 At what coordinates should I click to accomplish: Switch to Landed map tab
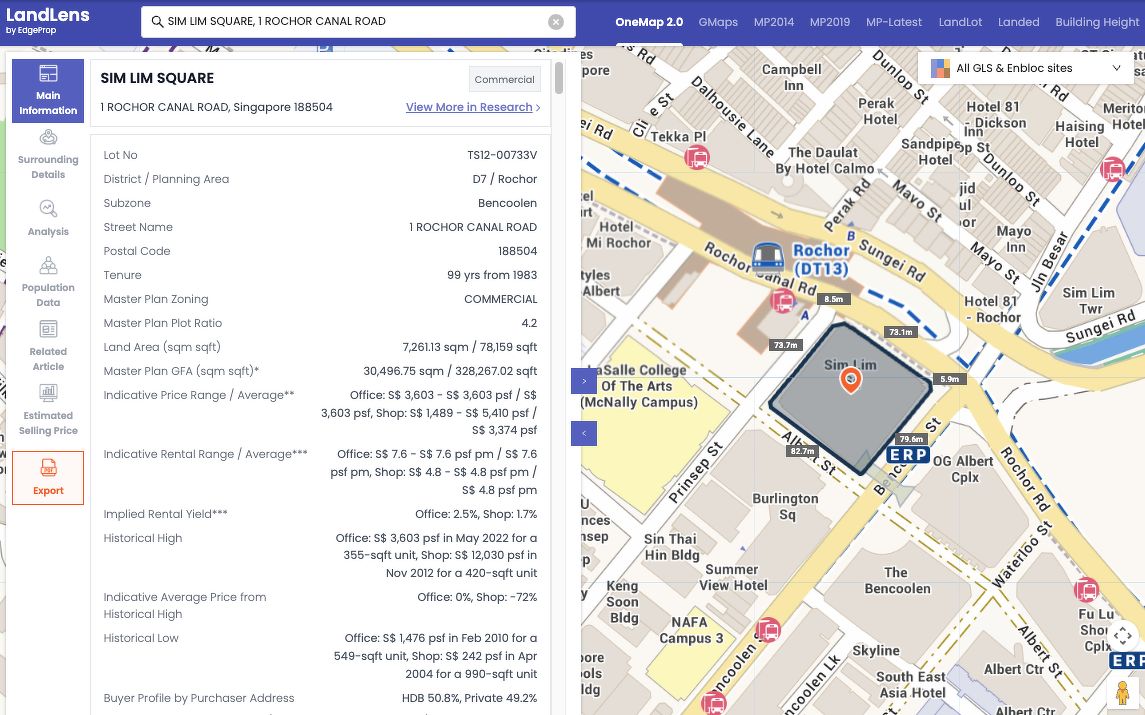[x=1019, y=22]
